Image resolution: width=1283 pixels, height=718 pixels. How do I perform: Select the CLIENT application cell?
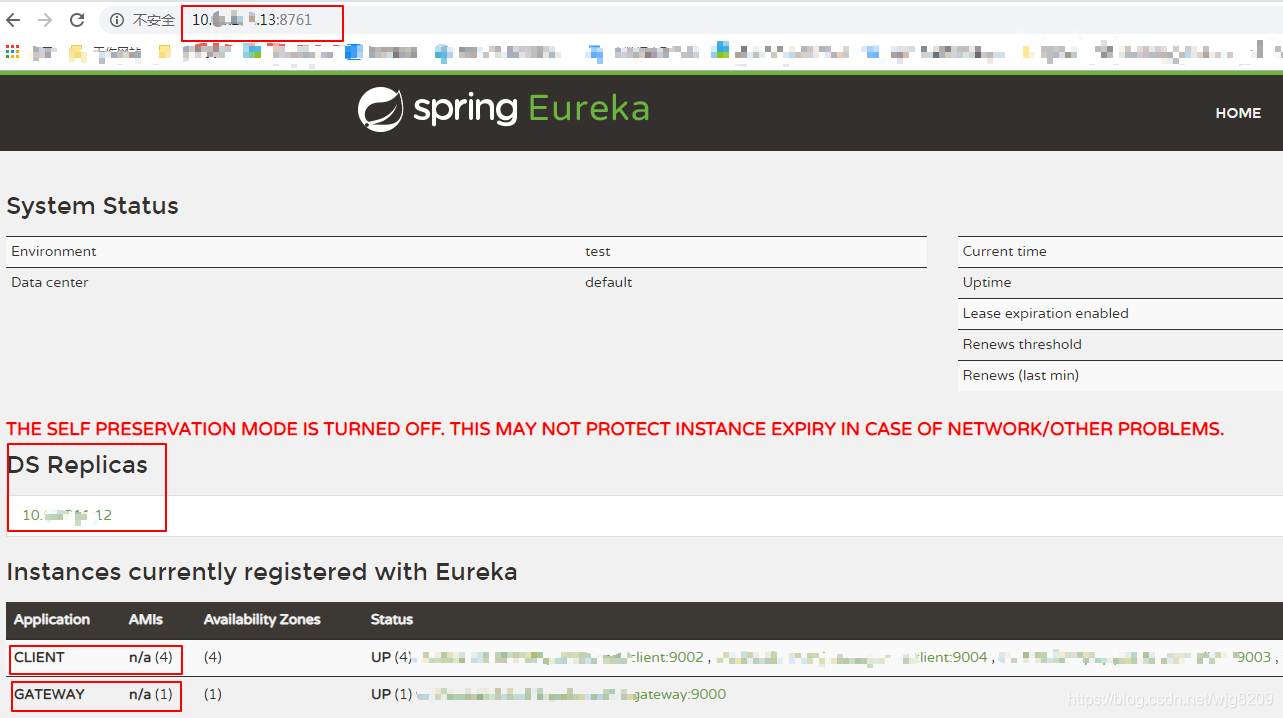(39, 657)
